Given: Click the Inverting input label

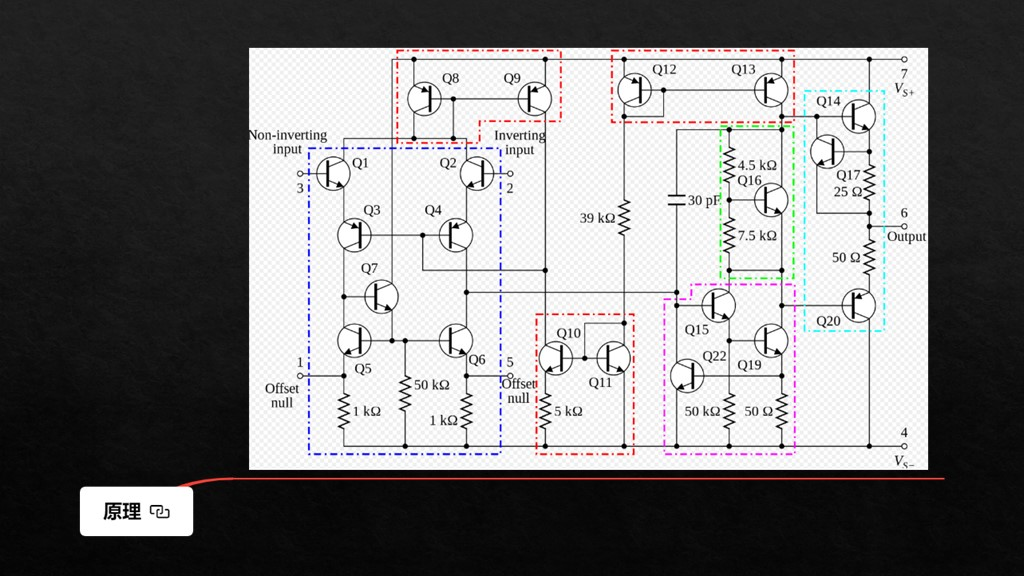Looking at the screenshot, I should coord(520,142).
